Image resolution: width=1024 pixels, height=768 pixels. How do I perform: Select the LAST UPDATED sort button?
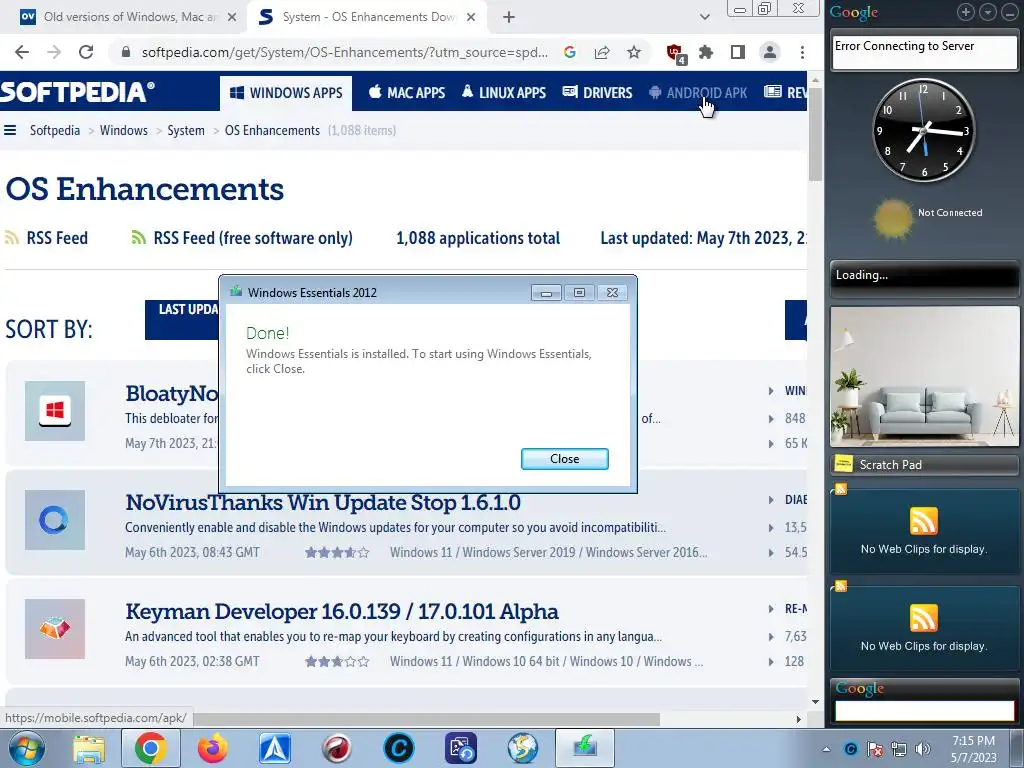click(x=182, y=319)
